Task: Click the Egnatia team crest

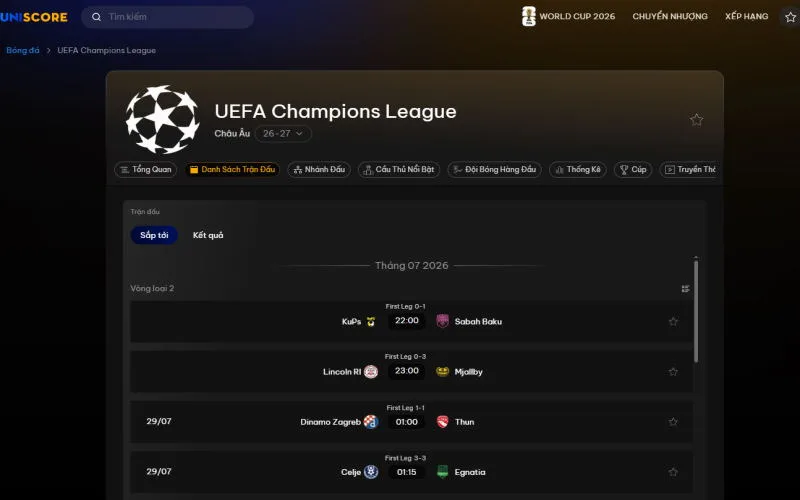Action: pyautogui.click(x=442, y=472)
